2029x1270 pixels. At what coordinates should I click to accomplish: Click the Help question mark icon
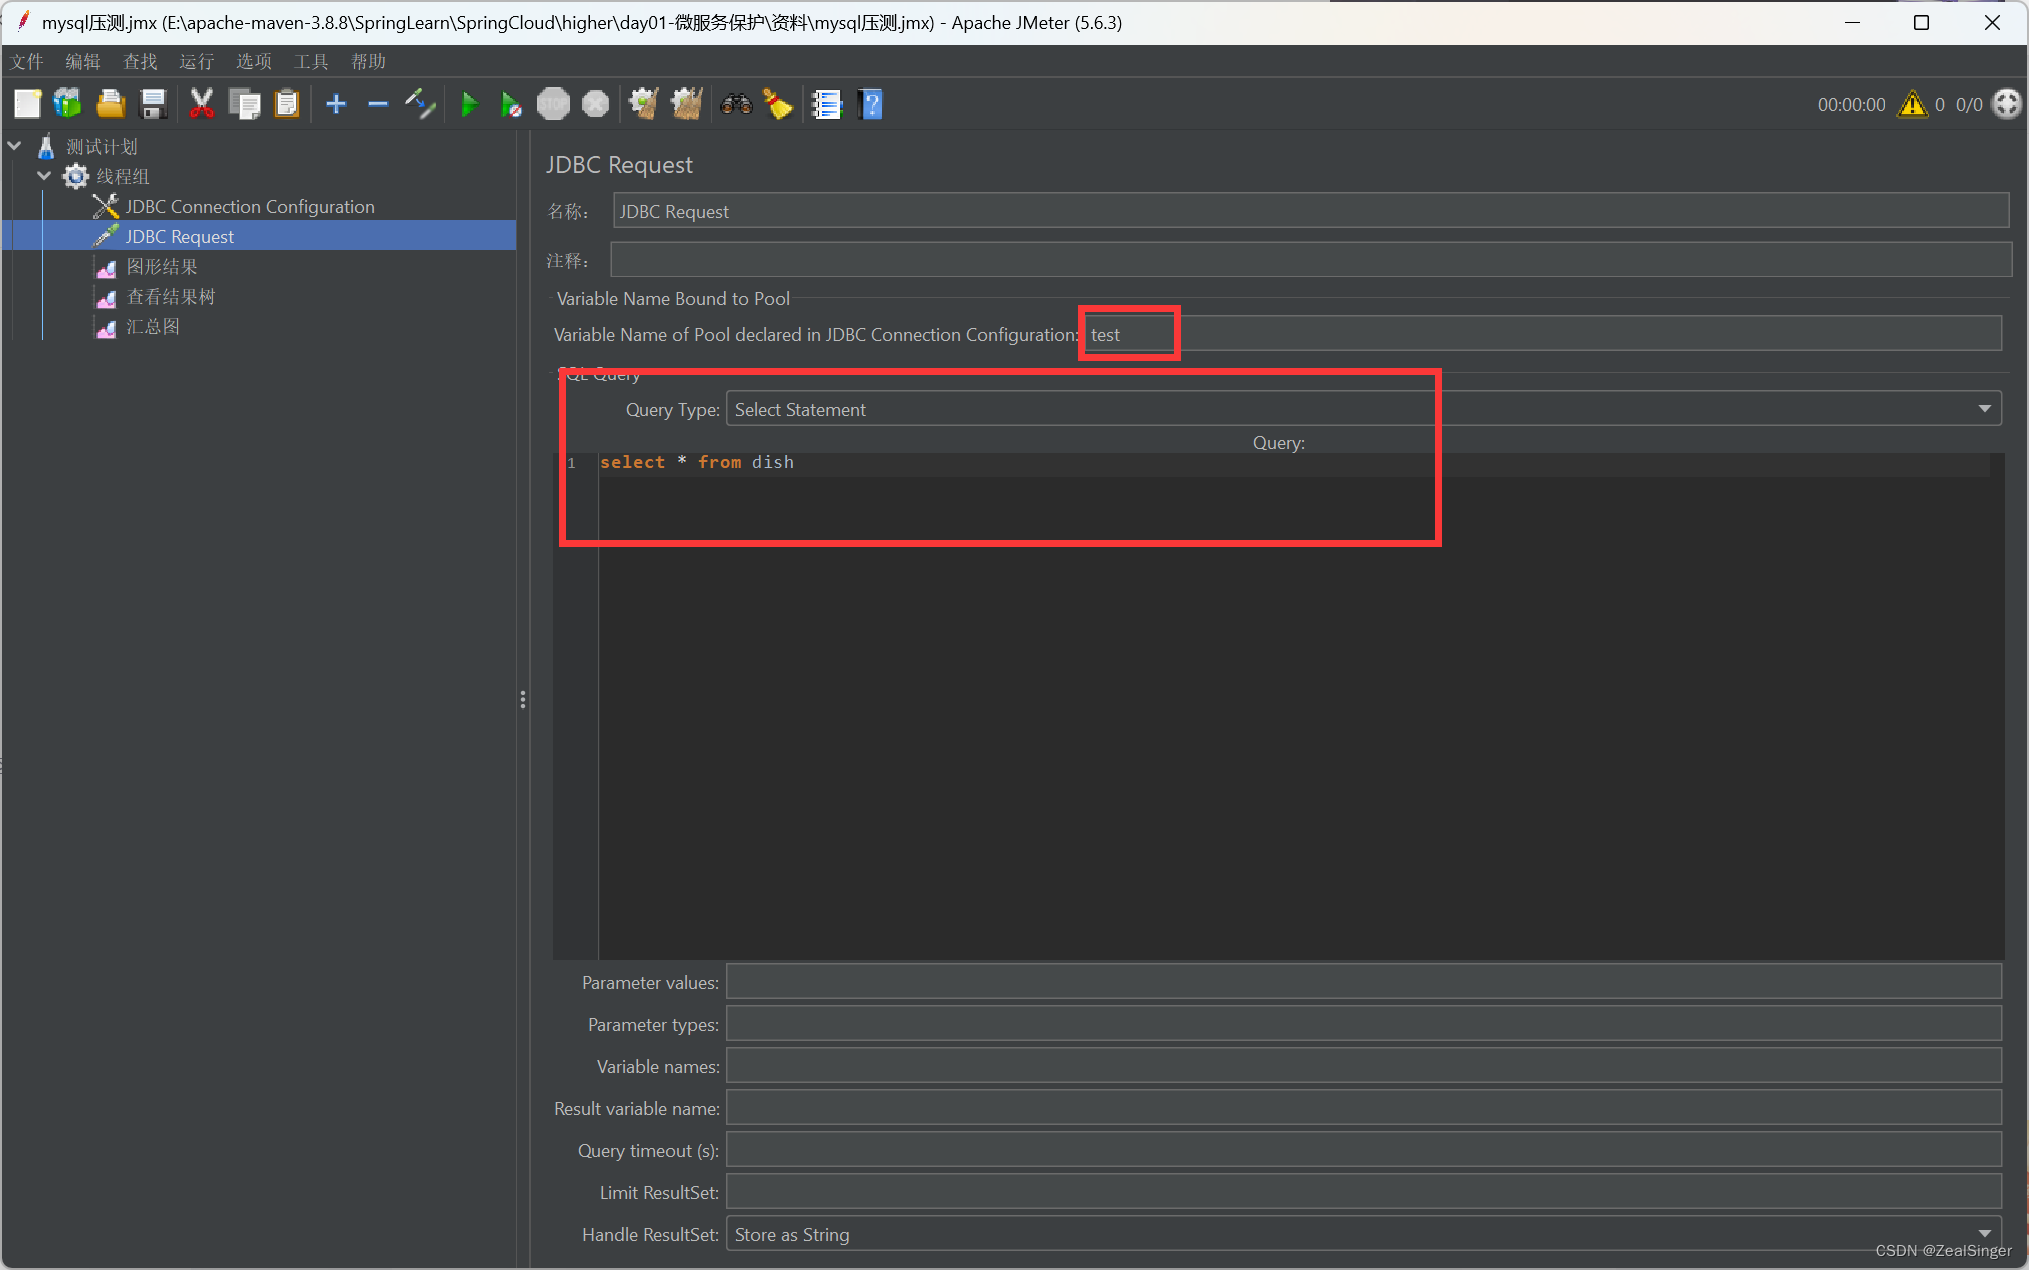point(871,104)
